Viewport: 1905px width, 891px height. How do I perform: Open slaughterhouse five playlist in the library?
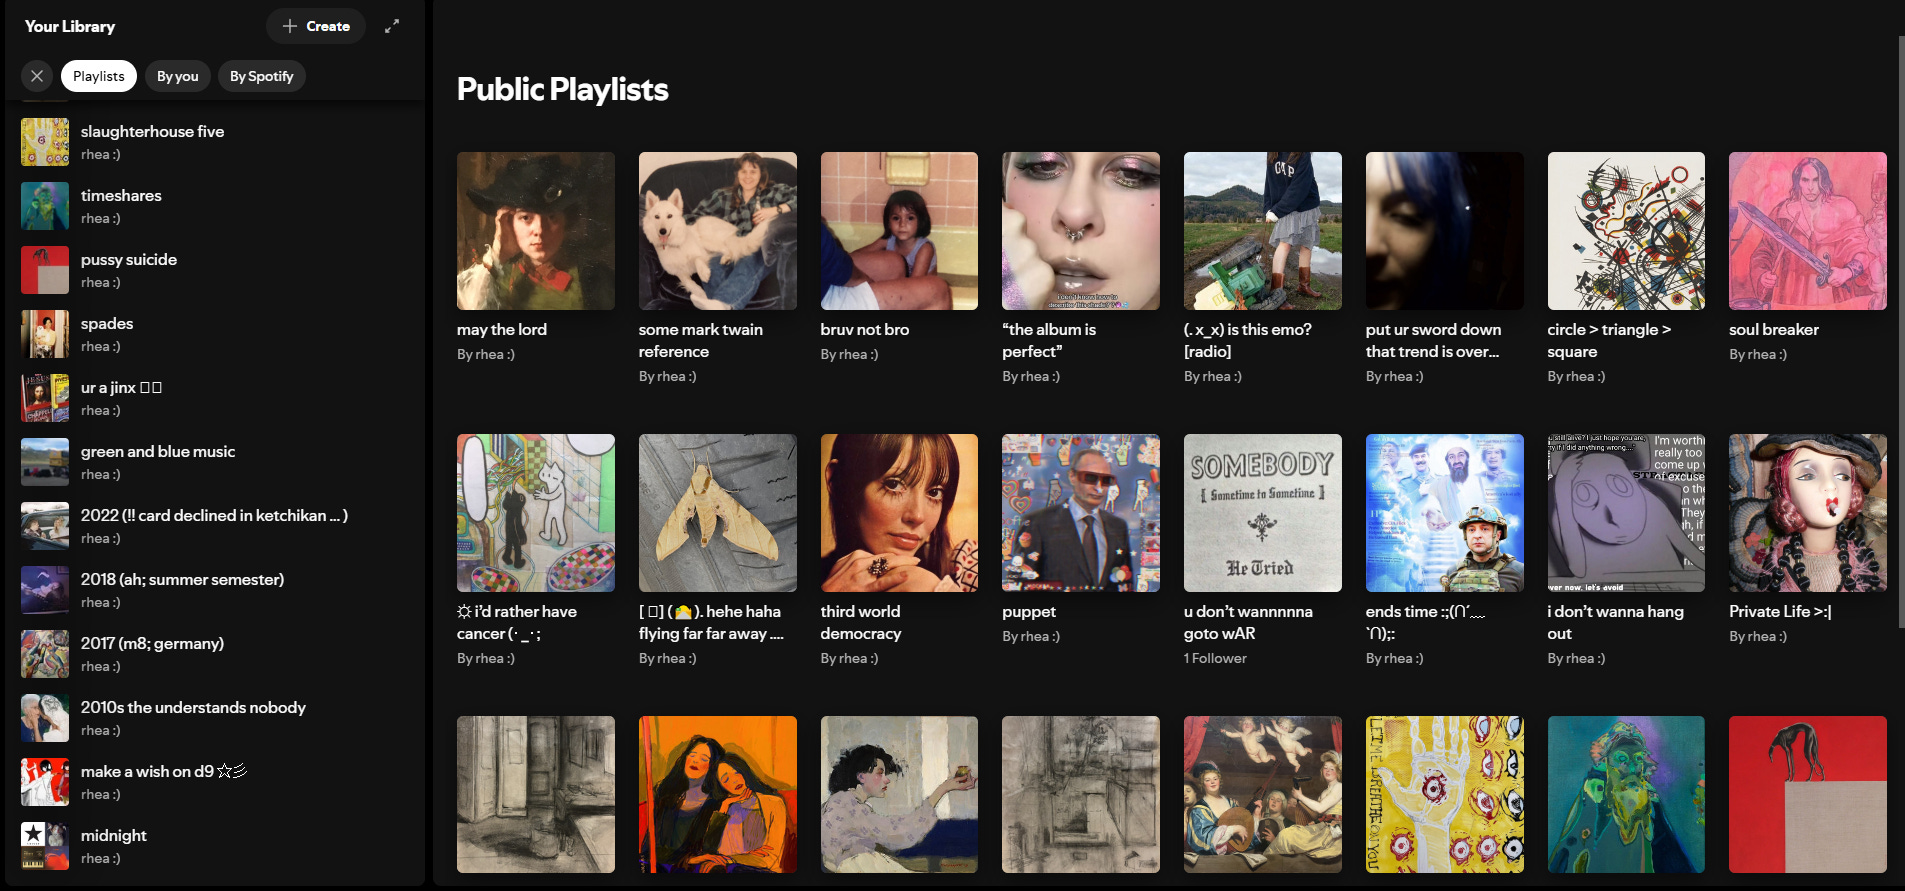(215, 142)
